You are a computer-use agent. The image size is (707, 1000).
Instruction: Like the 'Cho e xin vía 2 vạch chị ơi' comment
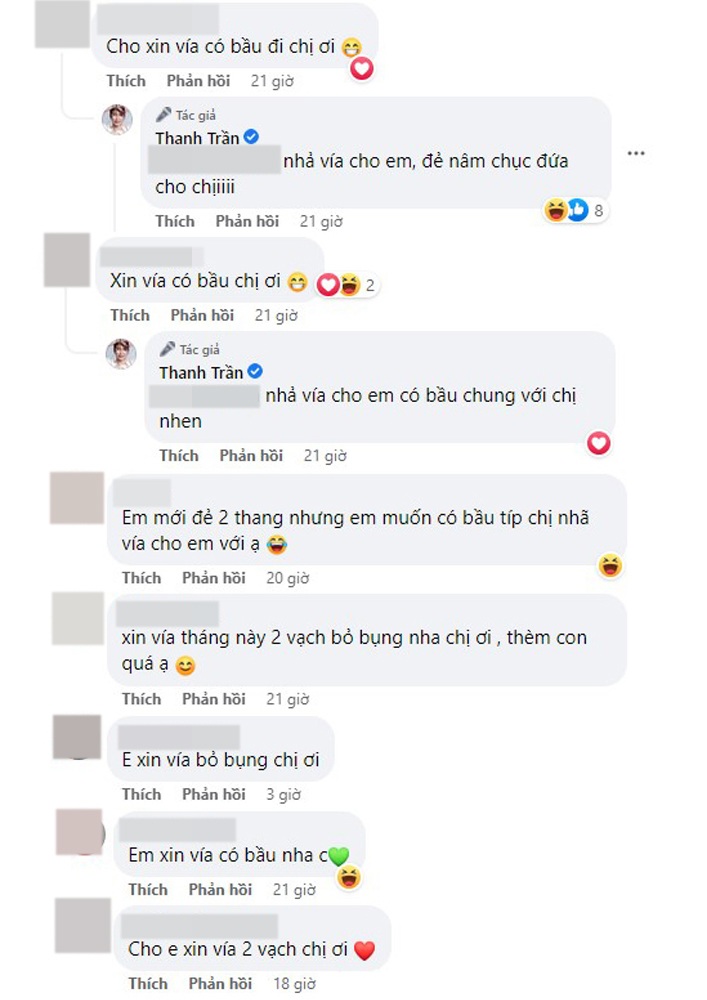coord(148,984)
